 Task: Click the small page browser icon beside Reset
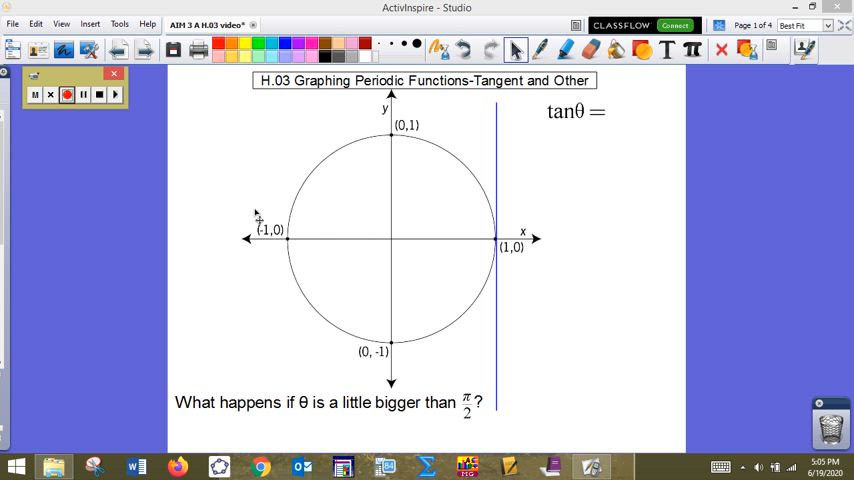point(771,45)
